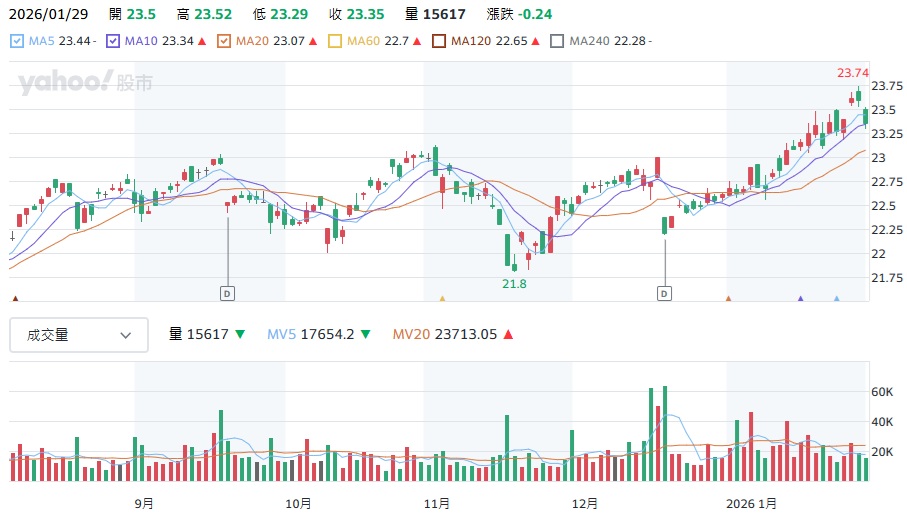The width and height of the screenshot is (907, 515).
Task: Click the D dividend marker near late September
Action: pos(227,293)
